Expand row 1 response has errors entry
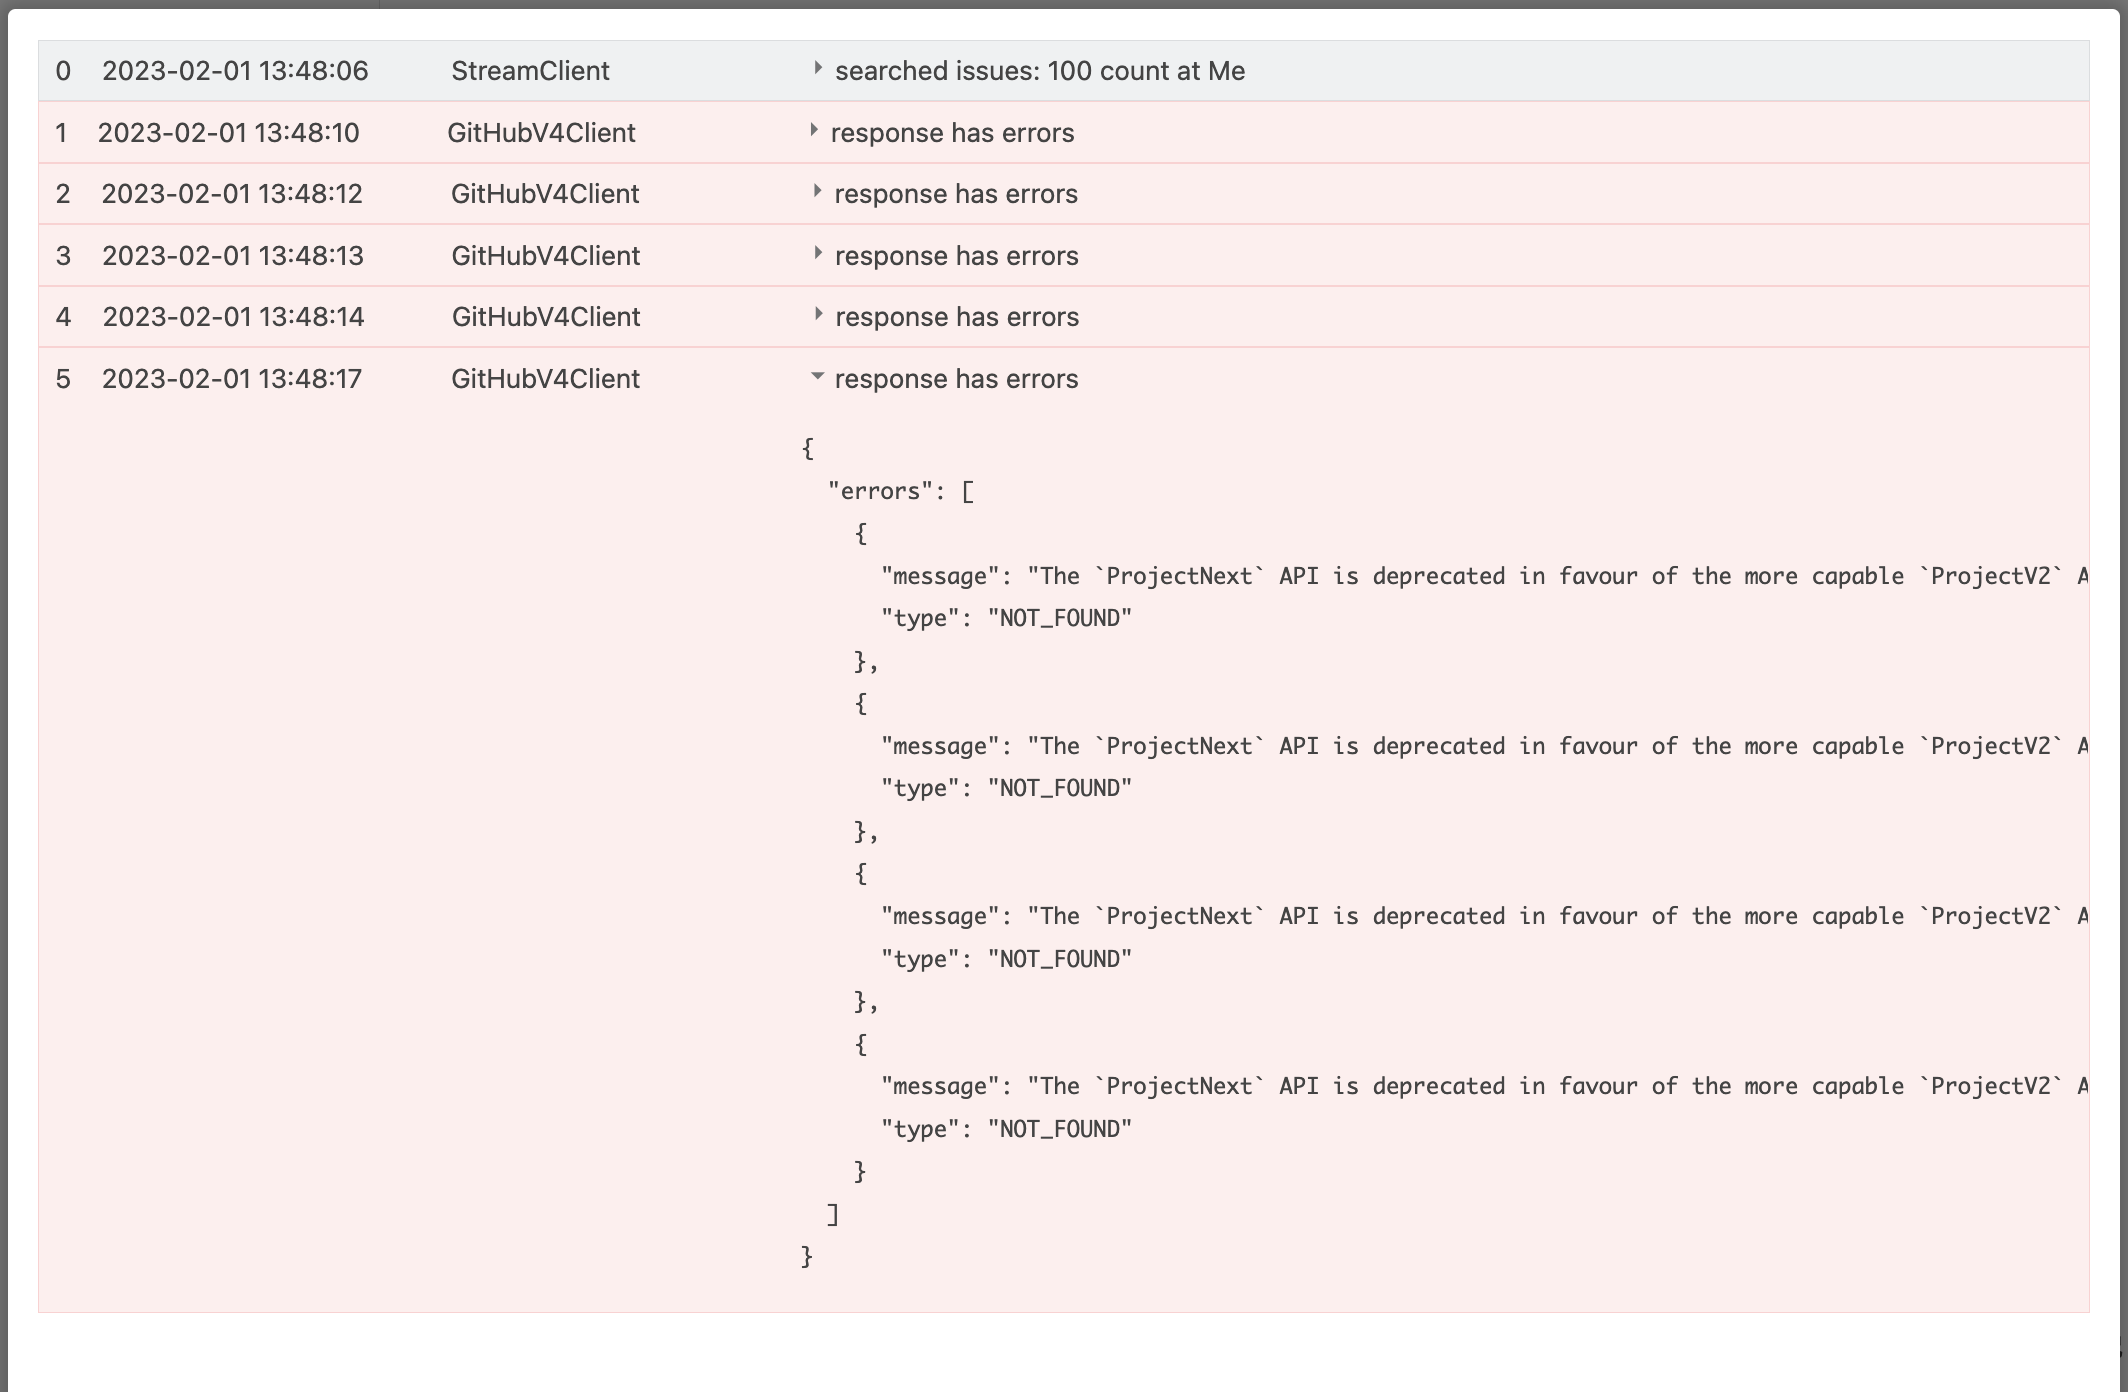The image size is (2128, 1392). 817,131
